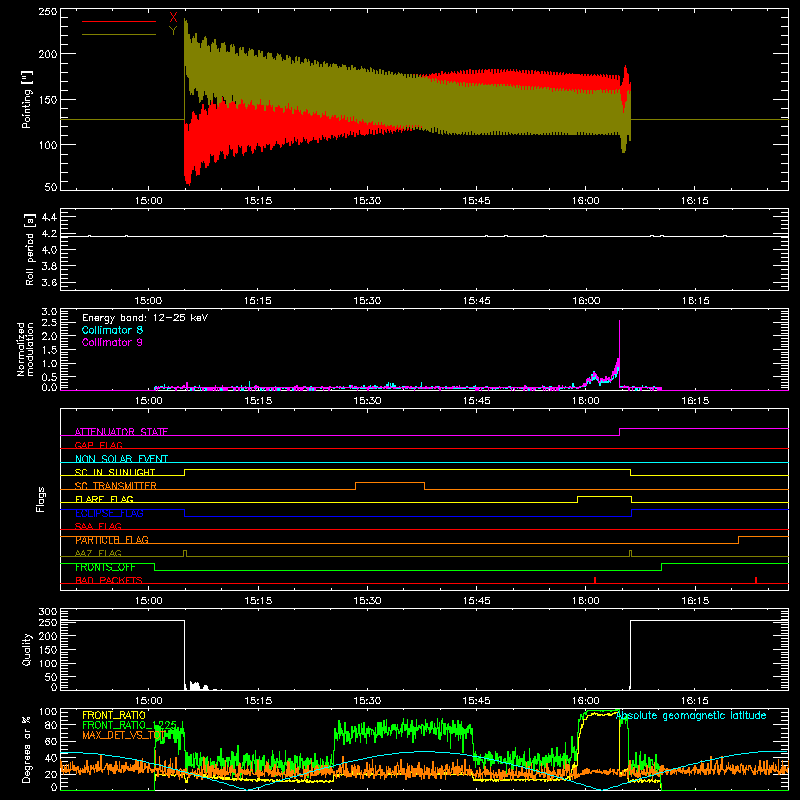Click the Collimator 9 modulation spike peak
The width and height of the screenshot is (800, 800).
pos(619,322)
